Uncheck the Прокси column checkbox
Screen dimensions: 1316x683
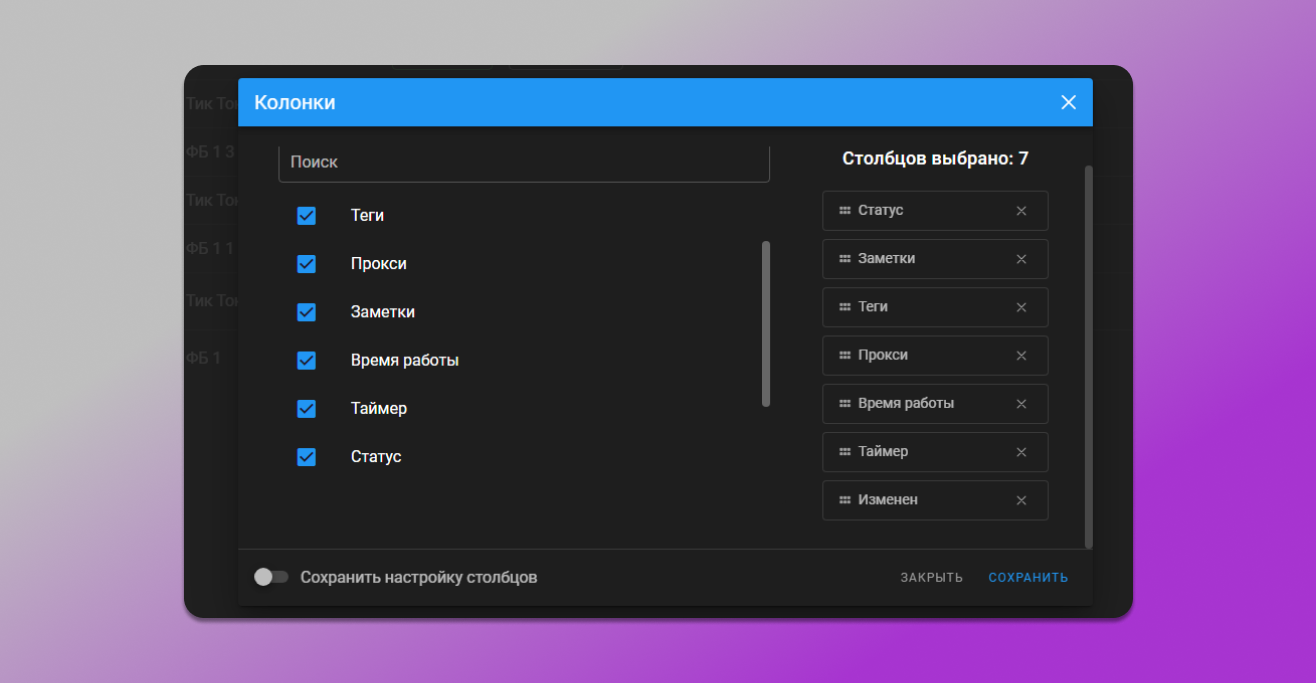(x=307, y=264)
